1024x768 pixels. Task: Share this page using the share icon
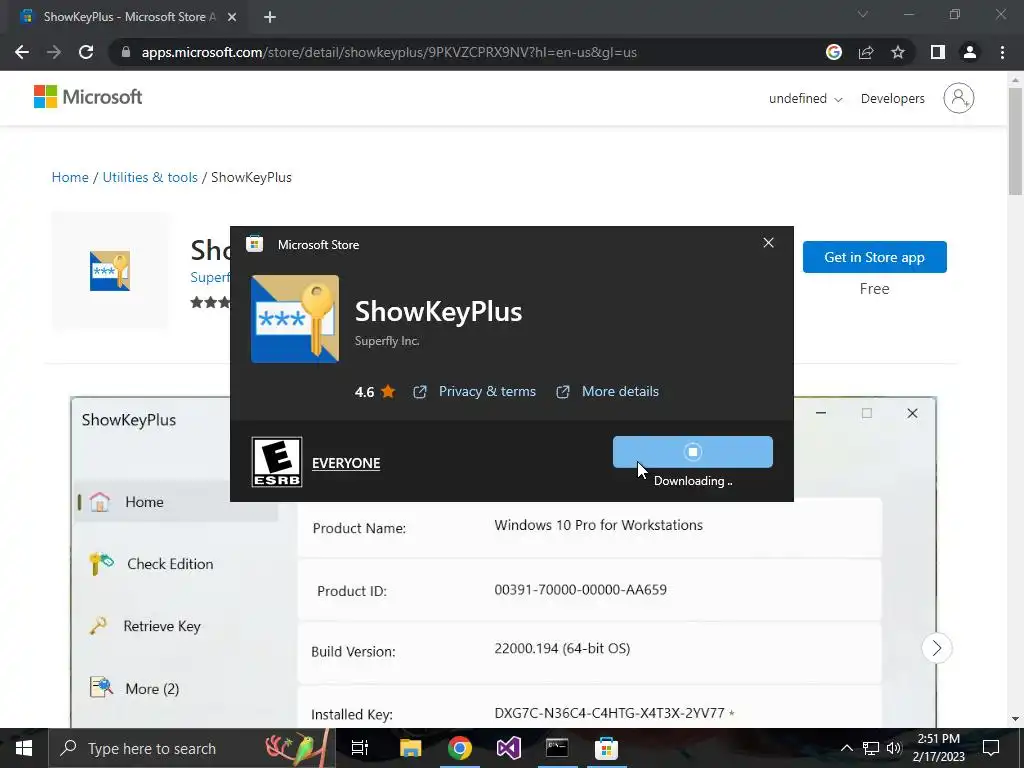[866, 52]
